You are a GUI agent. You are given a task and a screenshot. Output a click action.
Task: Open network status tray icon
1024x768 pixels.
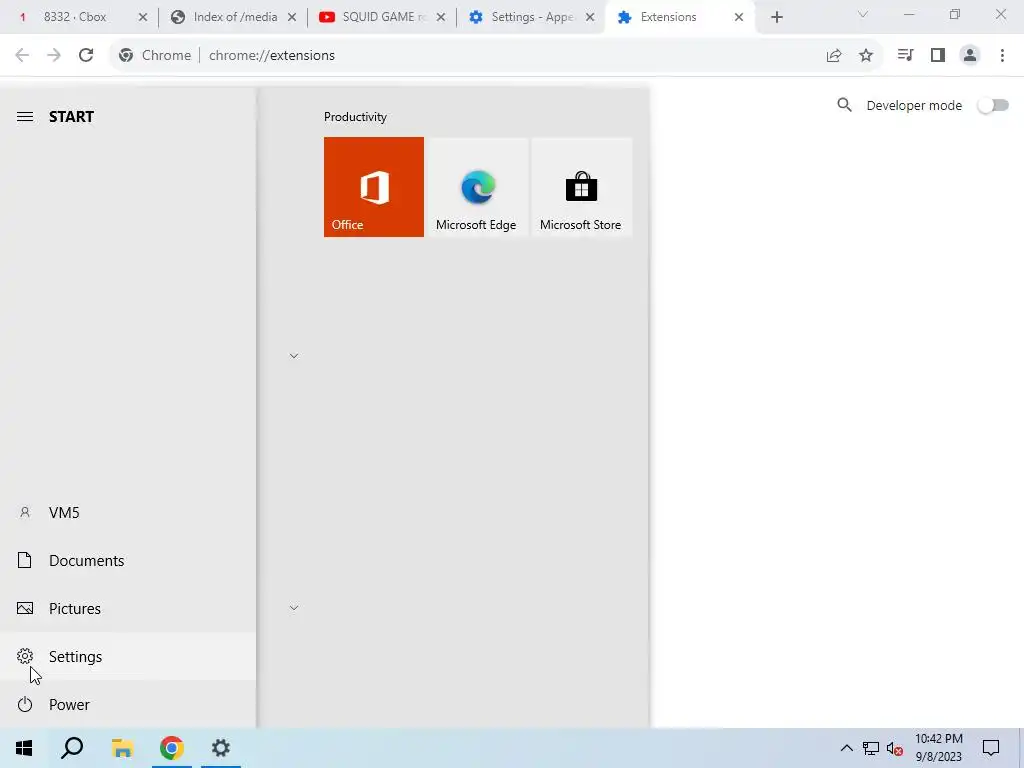tap(871, 748)
